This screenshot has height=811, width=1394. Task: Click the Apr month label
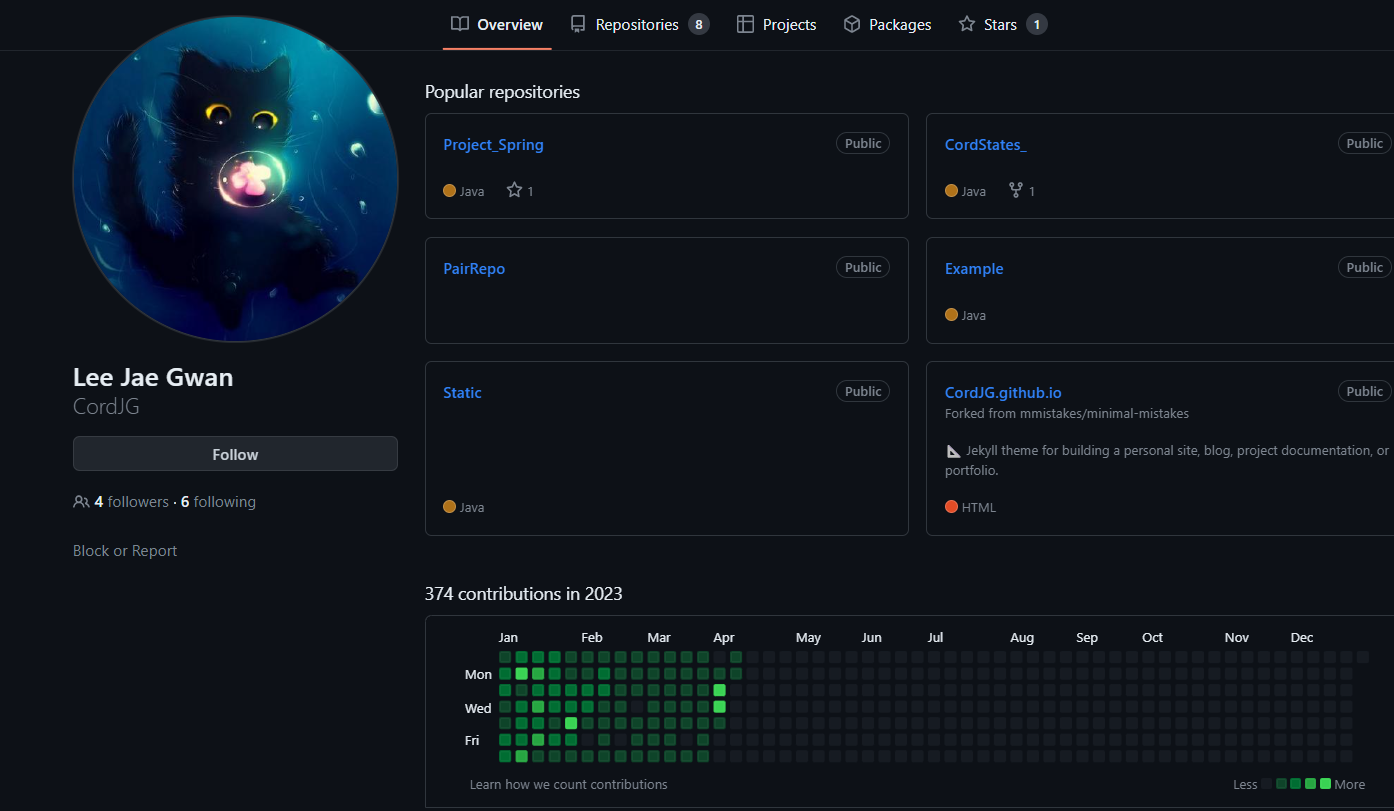point(724,638)
